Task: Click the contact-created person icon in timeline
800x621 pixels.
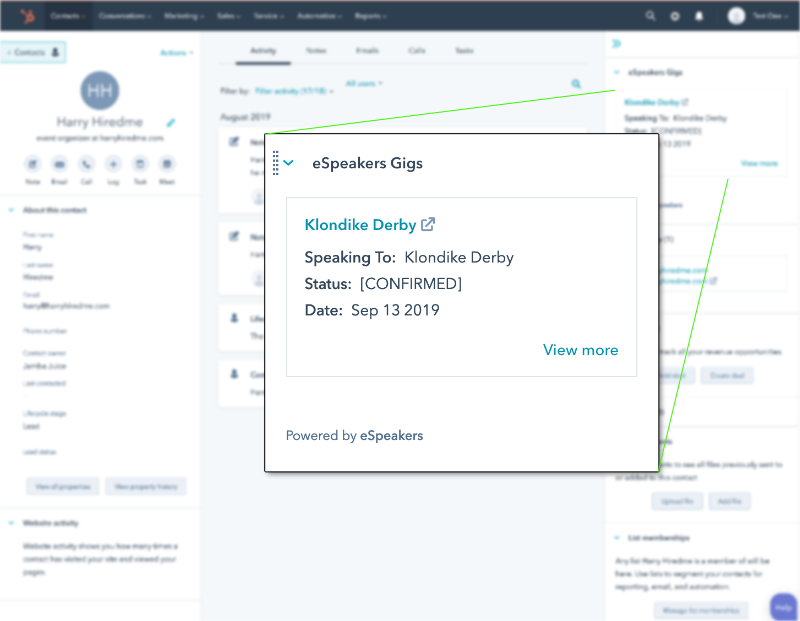Action: pyautogui.click(x=234, y=374)
